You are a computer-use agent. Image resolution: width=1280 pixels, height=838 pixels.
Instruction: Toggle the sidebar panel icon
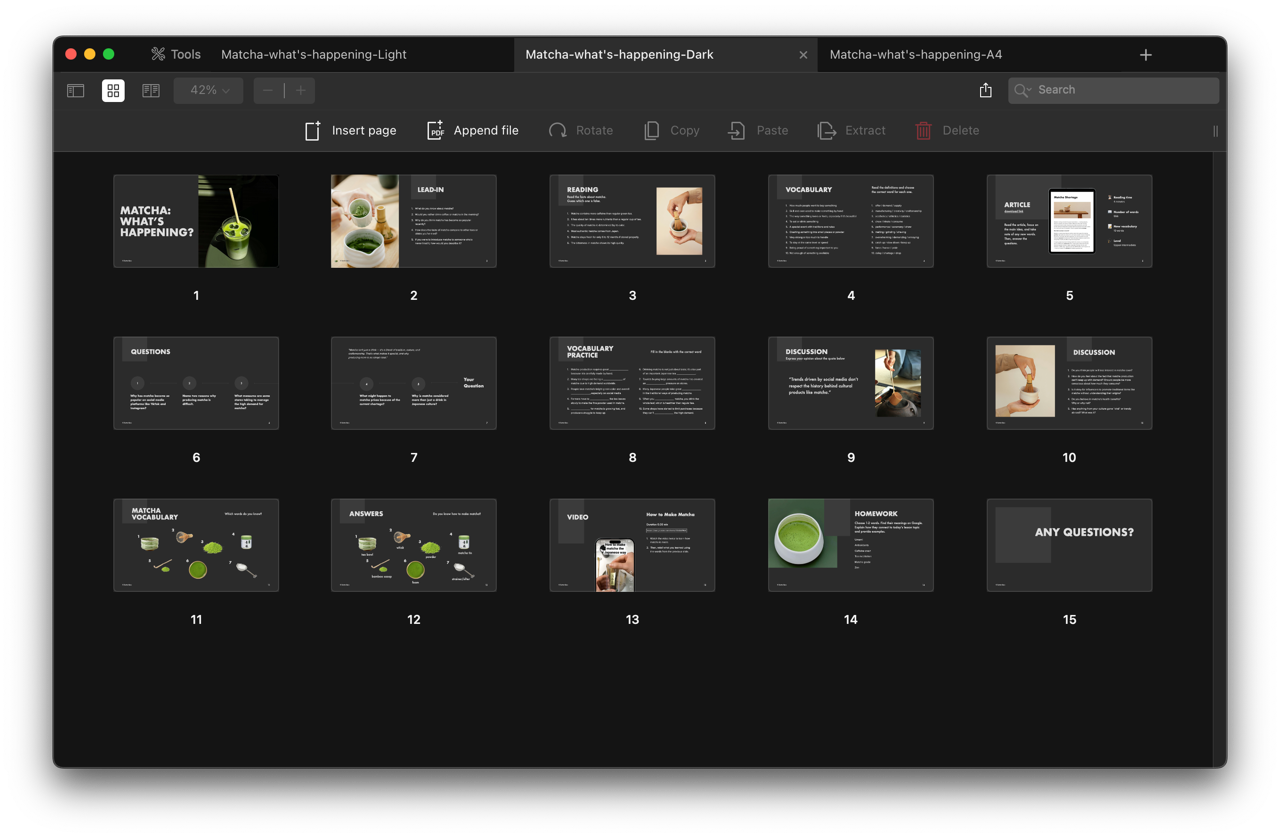tap(75, 90)
